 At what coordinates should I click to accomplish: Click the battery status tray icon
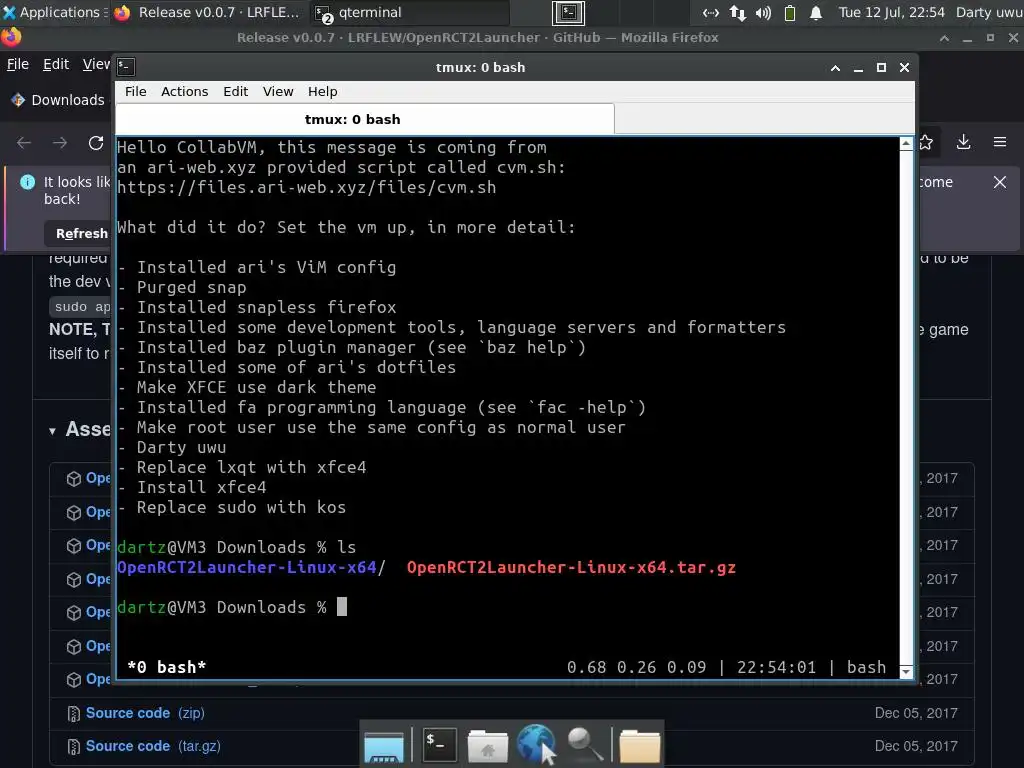[x=790, y=12]
